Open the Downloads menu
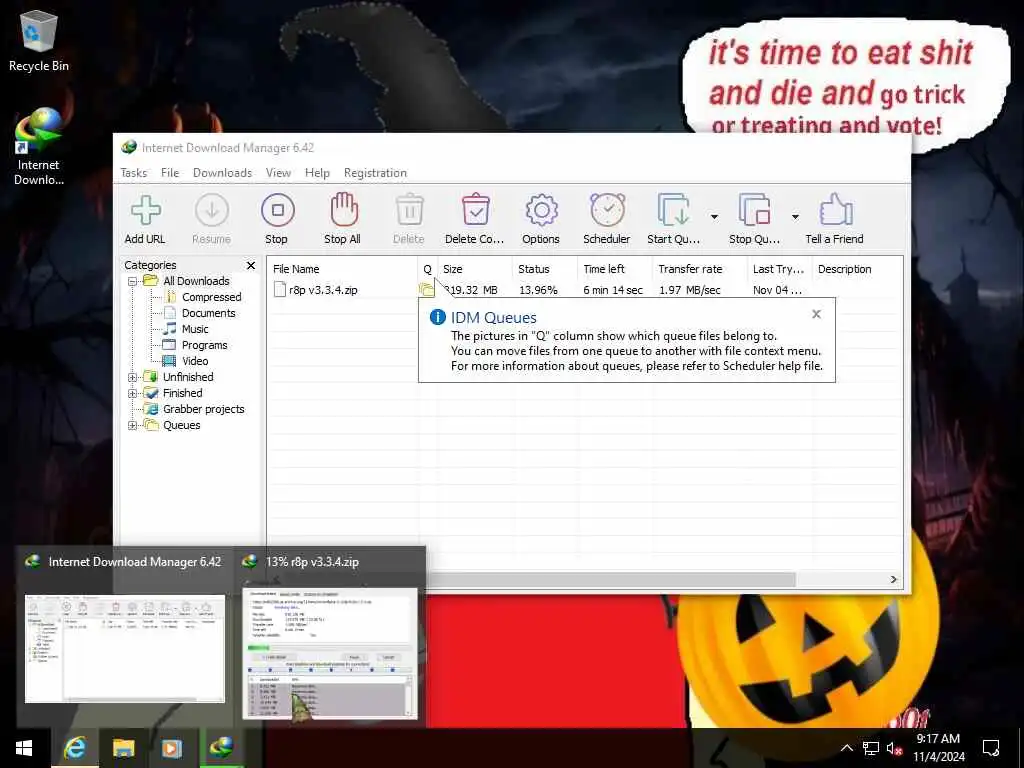This screenshot has height=768, width=1024. pyautogui.click(x=222, y=173)
